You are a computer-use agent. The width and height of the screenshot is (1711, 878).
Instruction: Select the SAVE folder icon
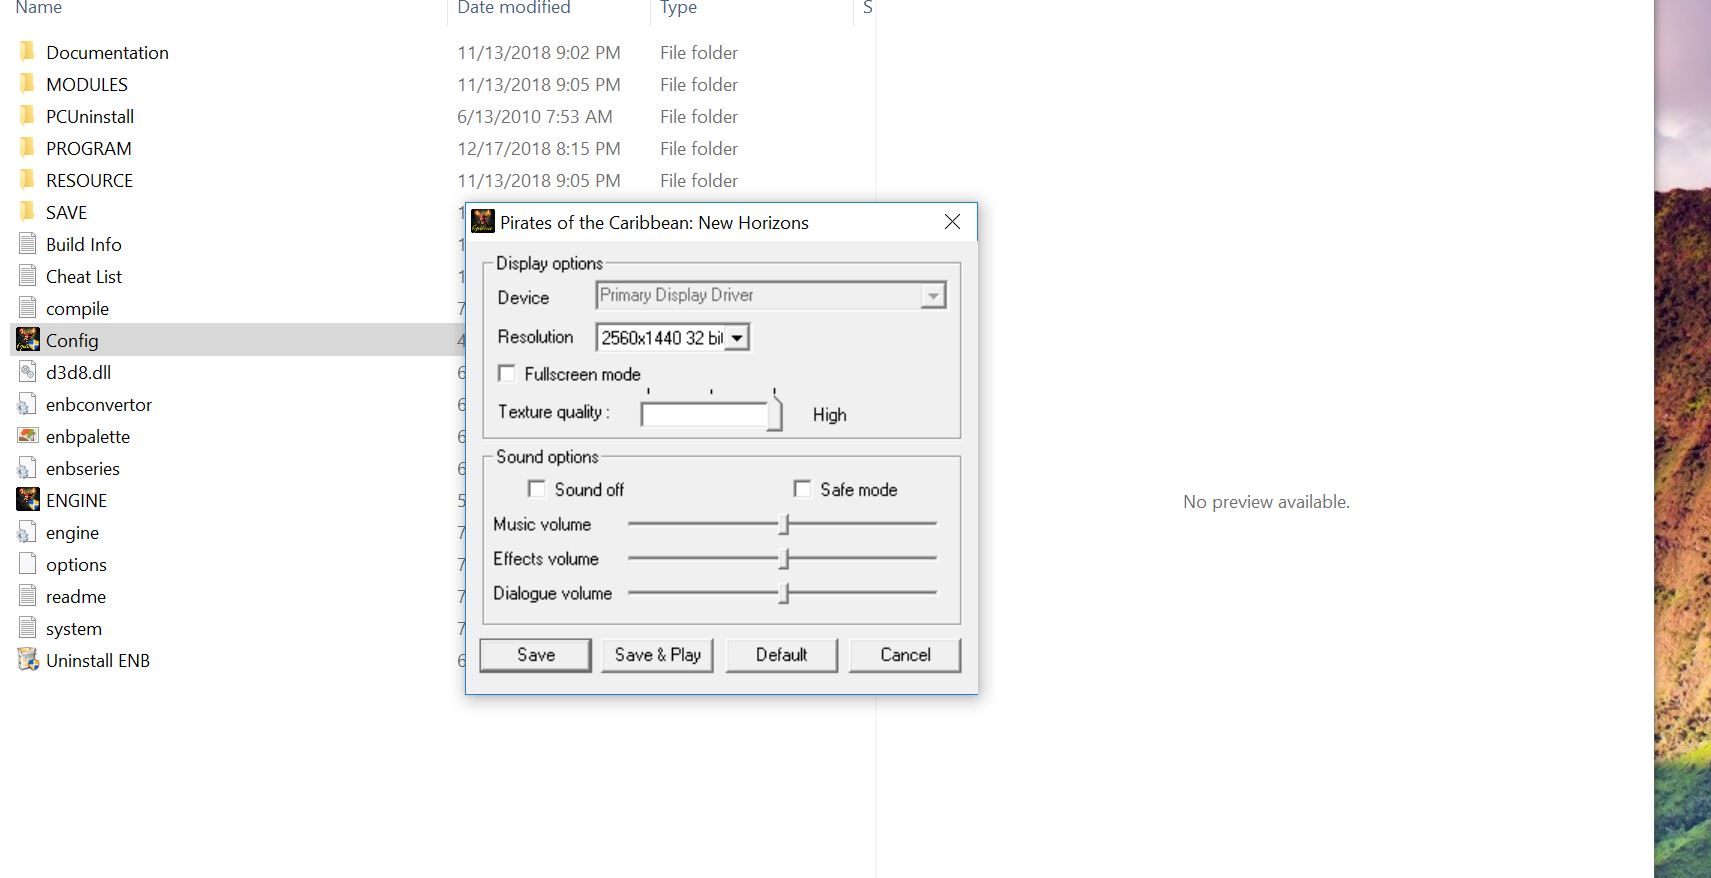coord(27,211)
